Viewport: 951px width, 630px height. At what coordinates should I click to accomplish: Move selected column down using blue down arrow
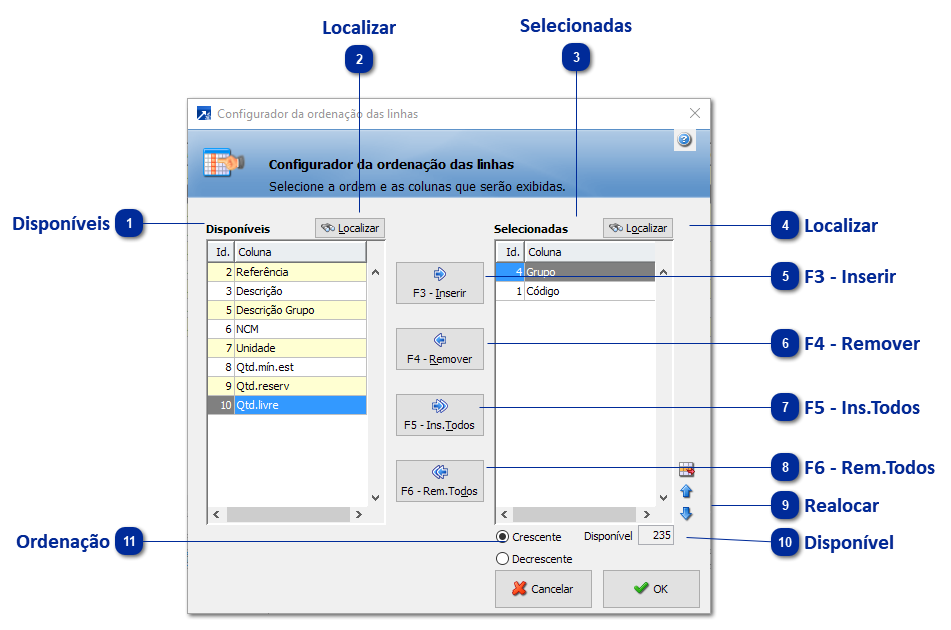tap(687, 514)
